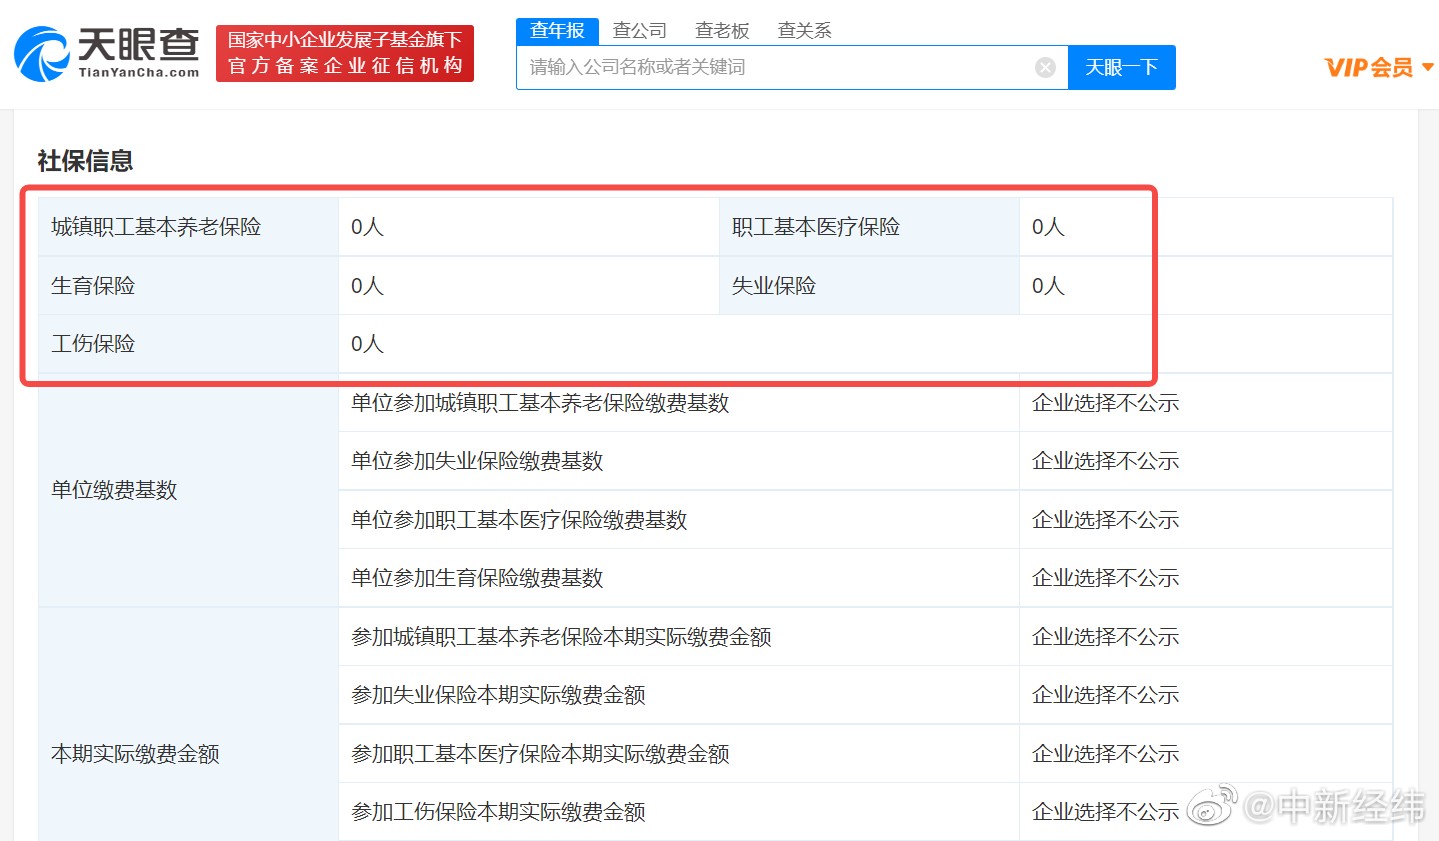This screenshot has height=841, width=1439.
Task: Click the 失业保险 label cell
Action: [x=773, y=286]
